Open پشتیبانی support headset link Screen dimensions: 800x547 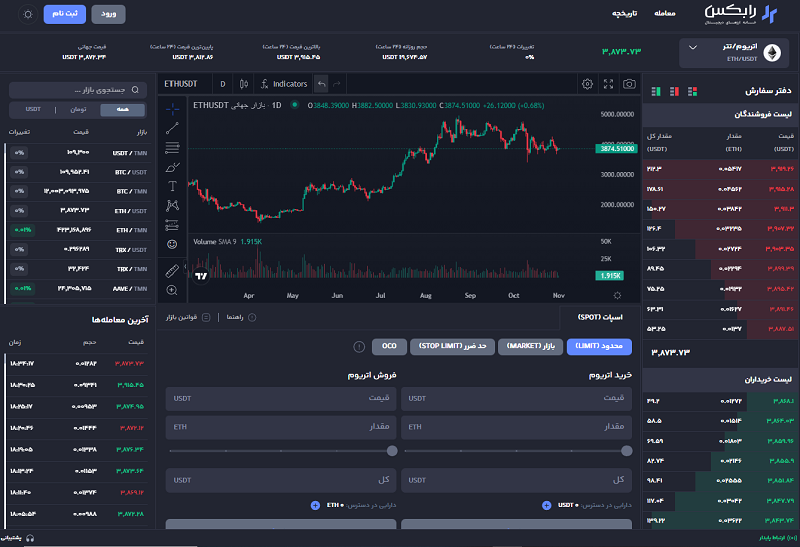coord(18,538)
